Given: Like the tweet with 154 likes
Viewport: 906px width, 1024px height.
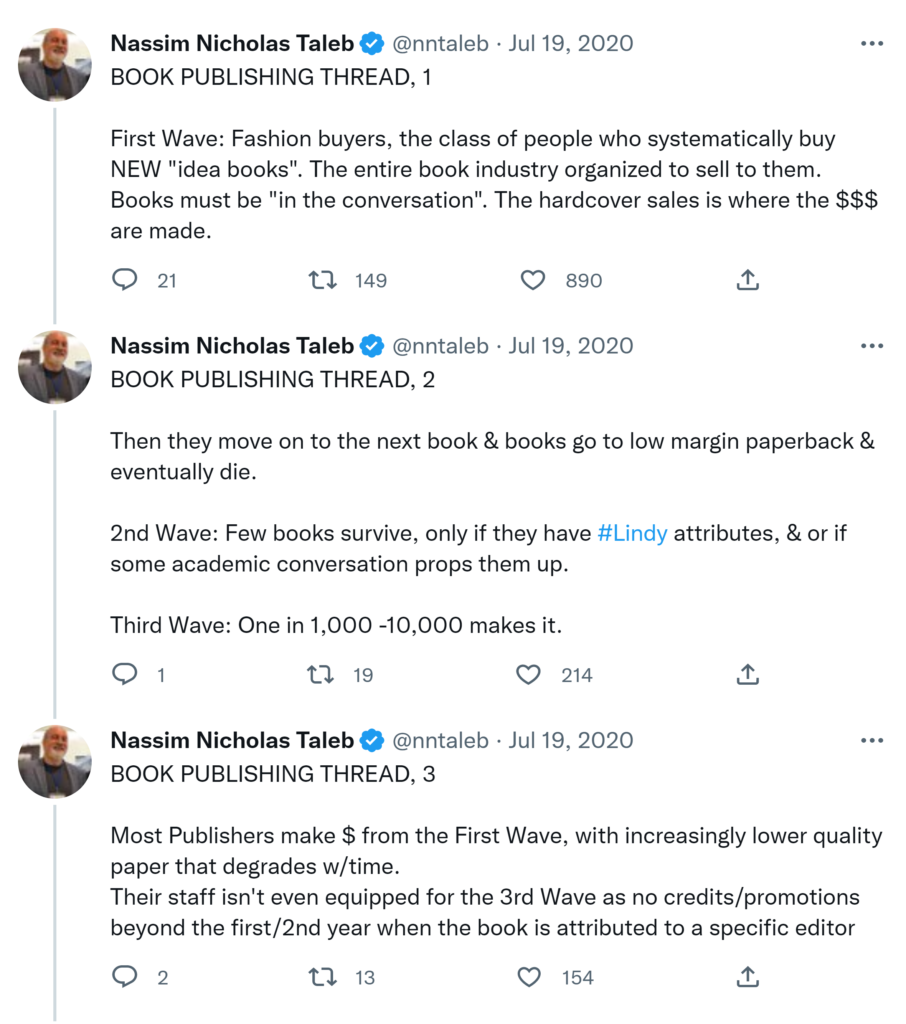Looking at the screenshot, I should tap(528, 977).
